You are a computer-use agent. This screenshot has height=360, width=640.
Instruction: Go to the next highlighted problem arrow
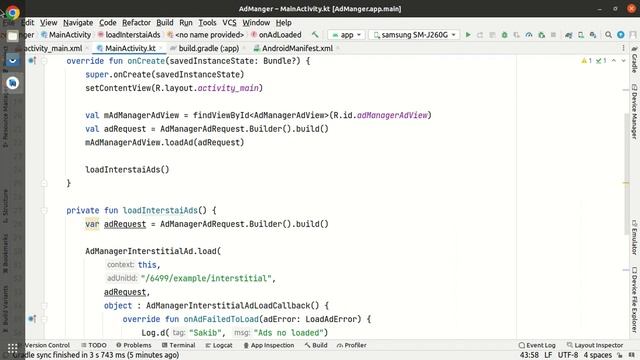tap(623, 60)
